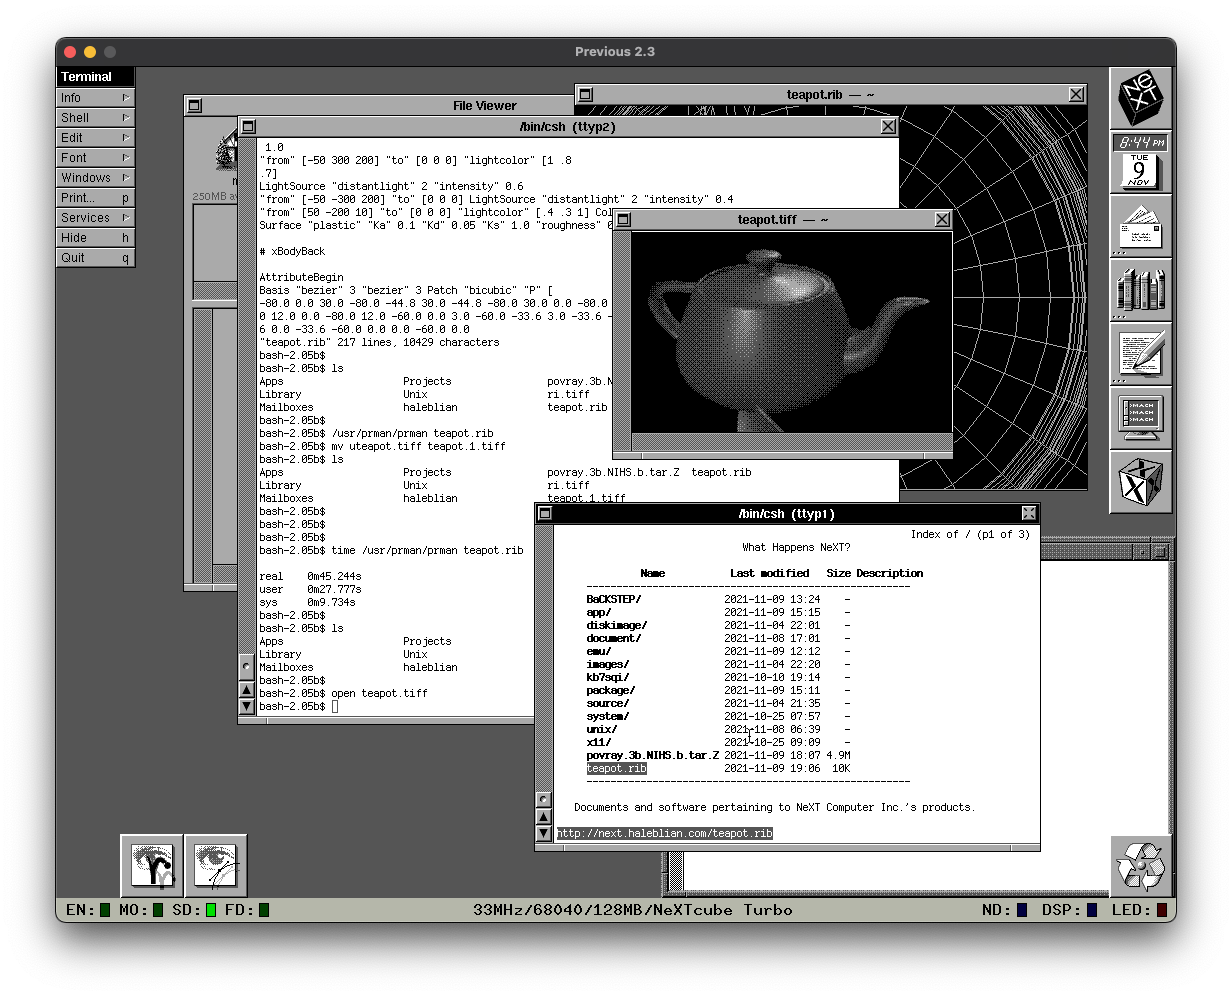Image resolution: width=1232 pixels, height=996 pixels.
Task: Open Mail from the application dock
Action: pyautogui.click(x=1140, y=226)
